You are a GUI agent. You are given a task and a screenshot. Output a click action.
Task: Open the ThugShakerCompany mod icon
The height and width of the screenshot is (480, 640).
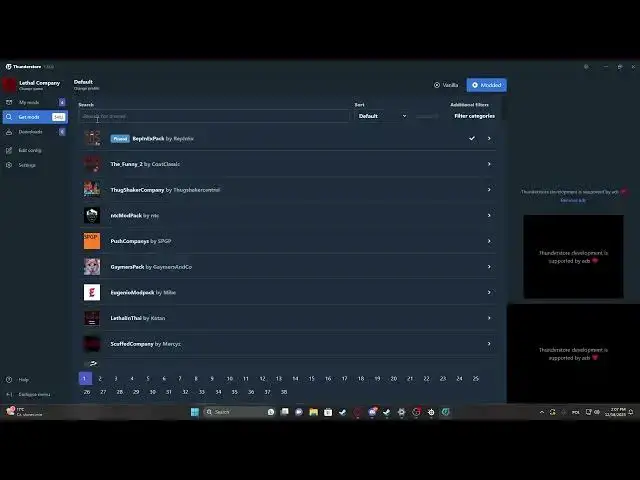[x=92, y=189]
